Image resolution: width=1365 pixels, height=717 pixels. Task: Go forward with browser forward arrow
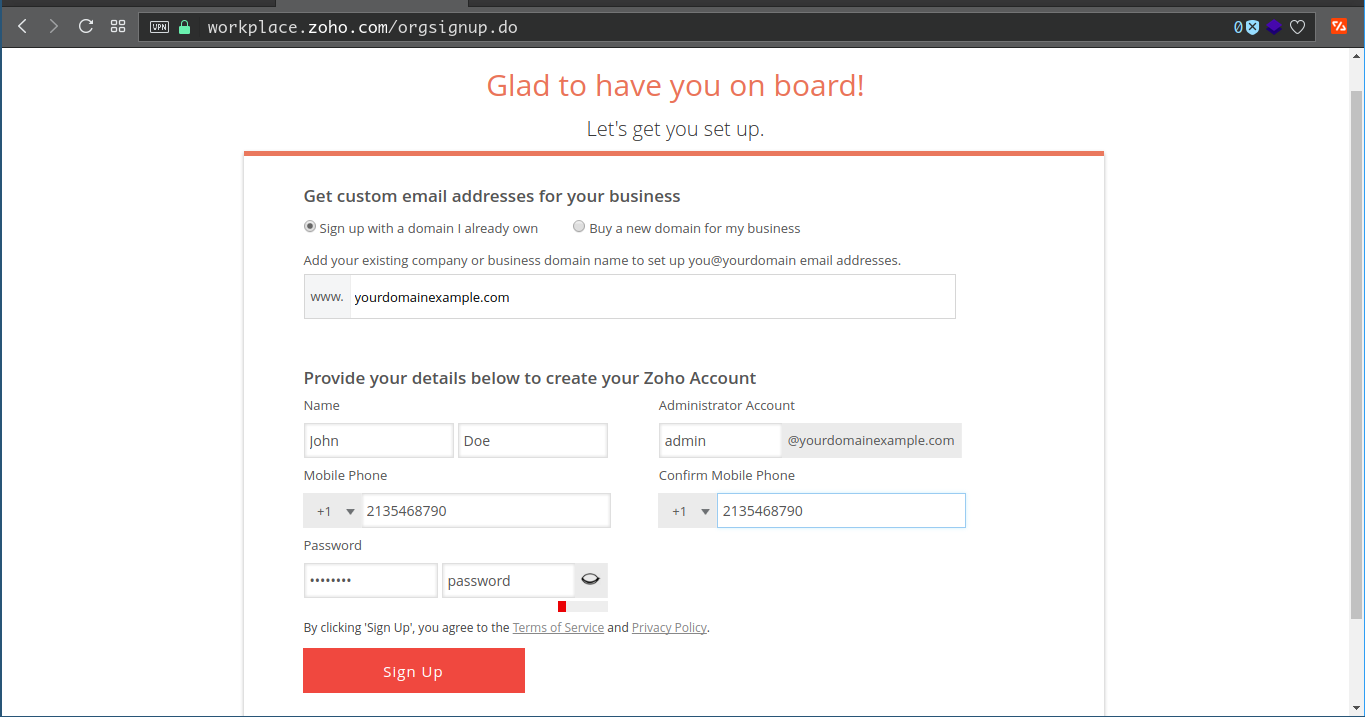coord(54,27)
